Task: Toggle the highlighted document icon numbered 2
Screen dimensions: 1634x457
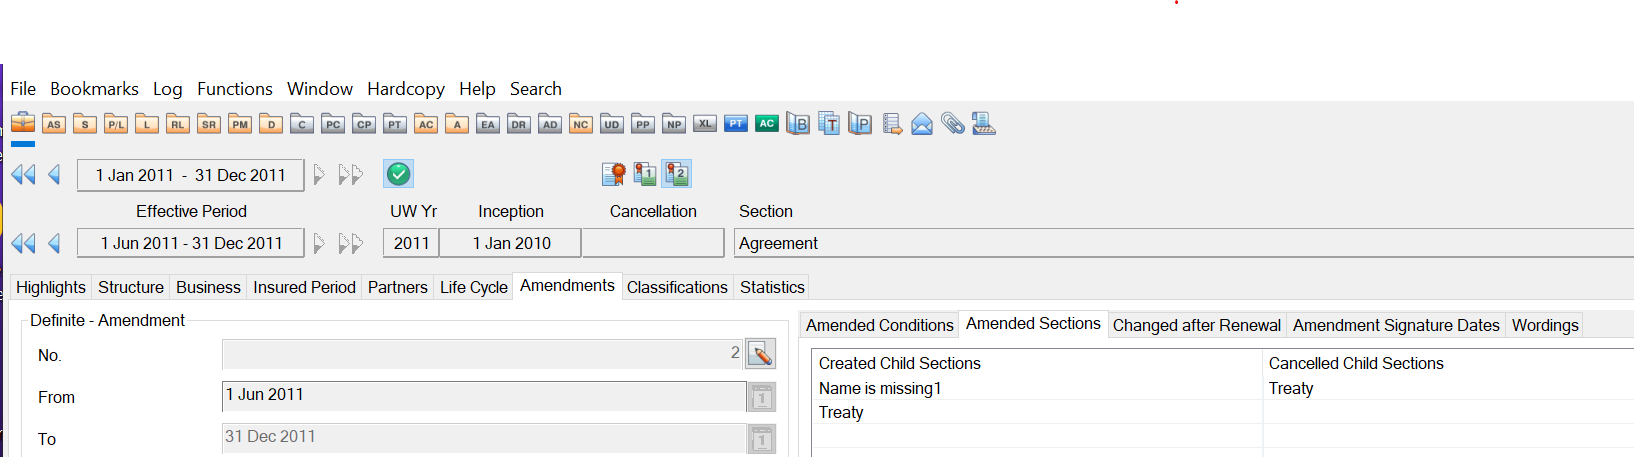Action: (677, 174)
